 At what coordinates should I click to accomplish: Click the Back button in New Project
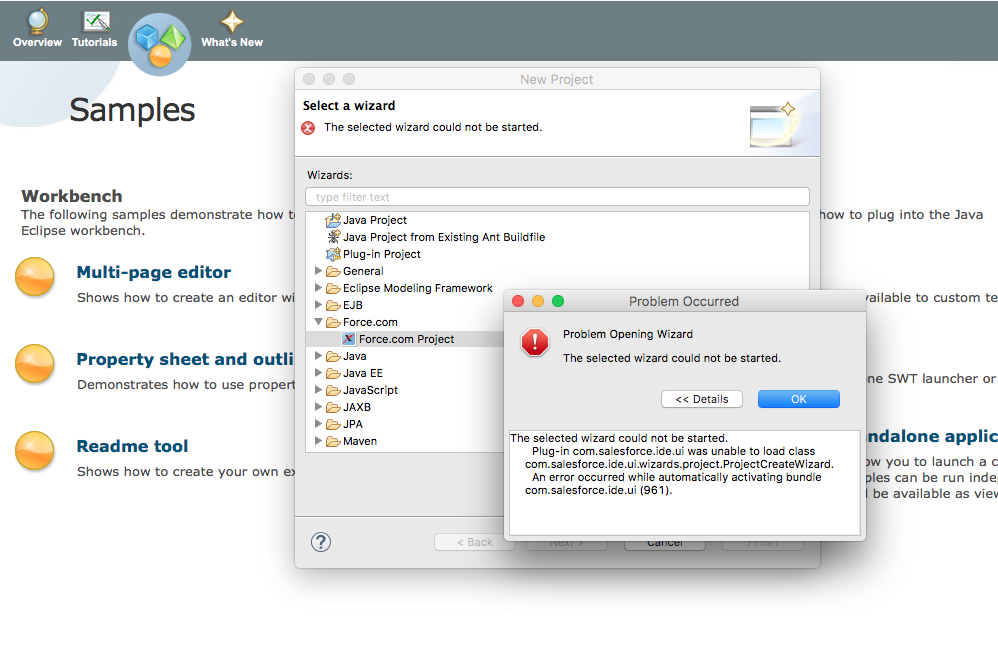[475, 542]
